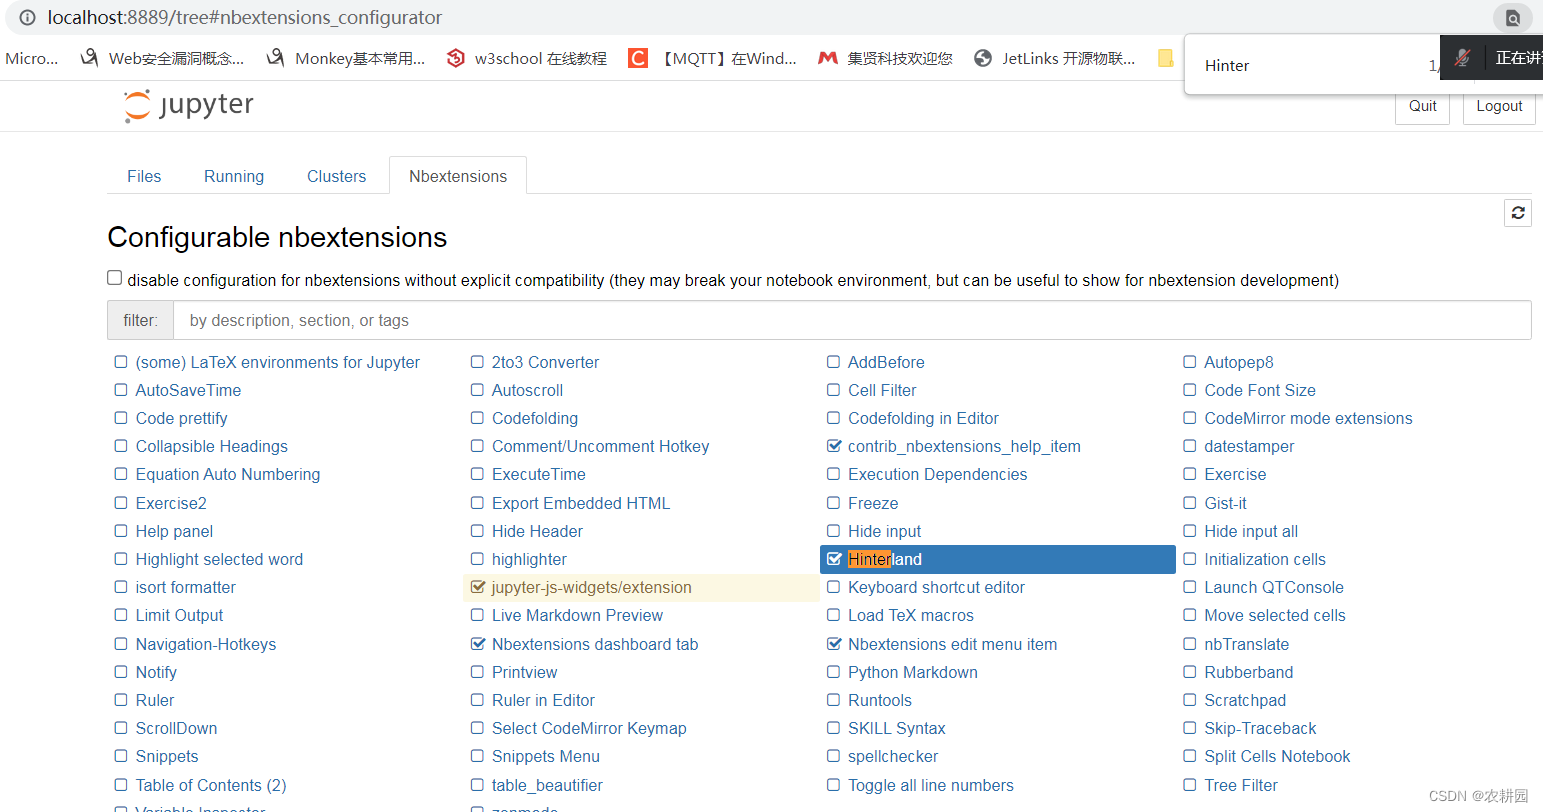1543x812 pixels.
Task: Select the Hide input all extension
Action: pyautogui.click(x=1251, y=531)
